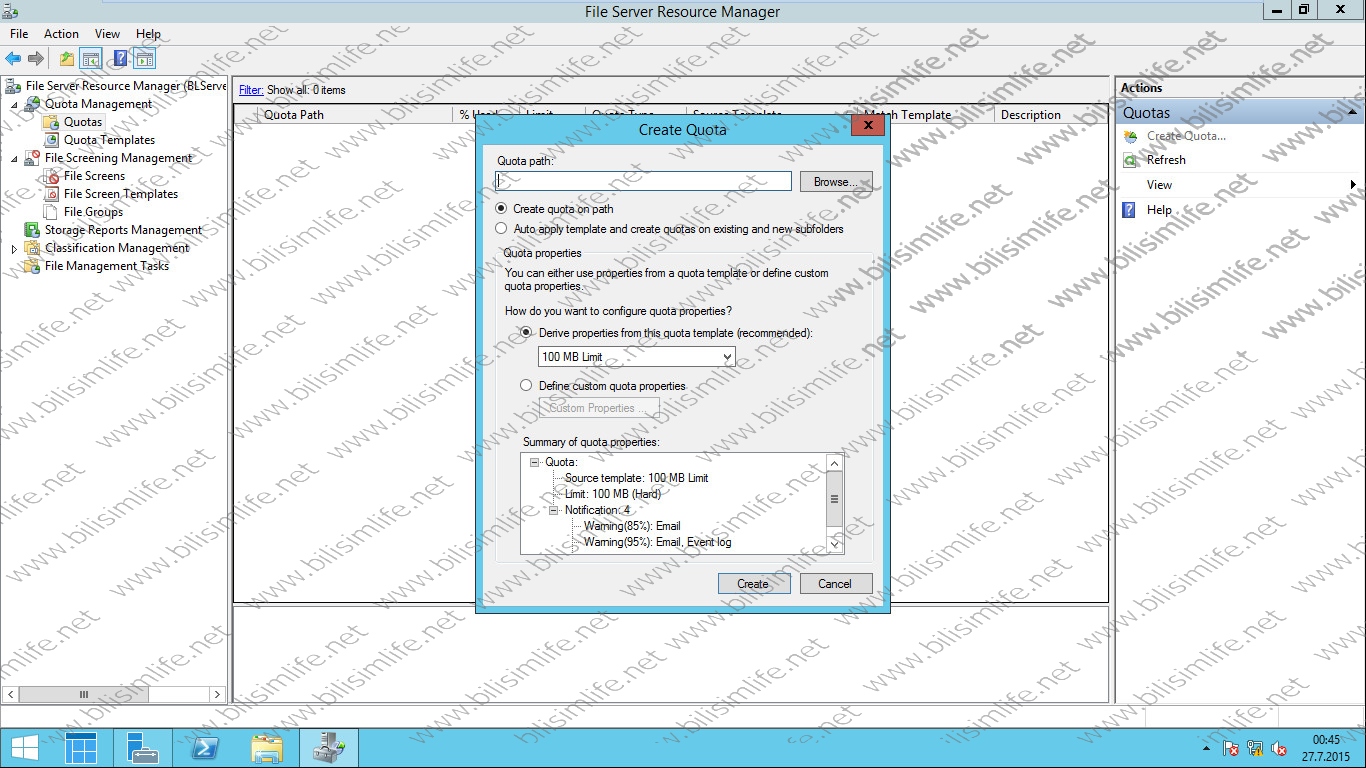Expand the Classification Management tree node
The width and height of the screenshot is (1366, 768).
tap(14, 248)
